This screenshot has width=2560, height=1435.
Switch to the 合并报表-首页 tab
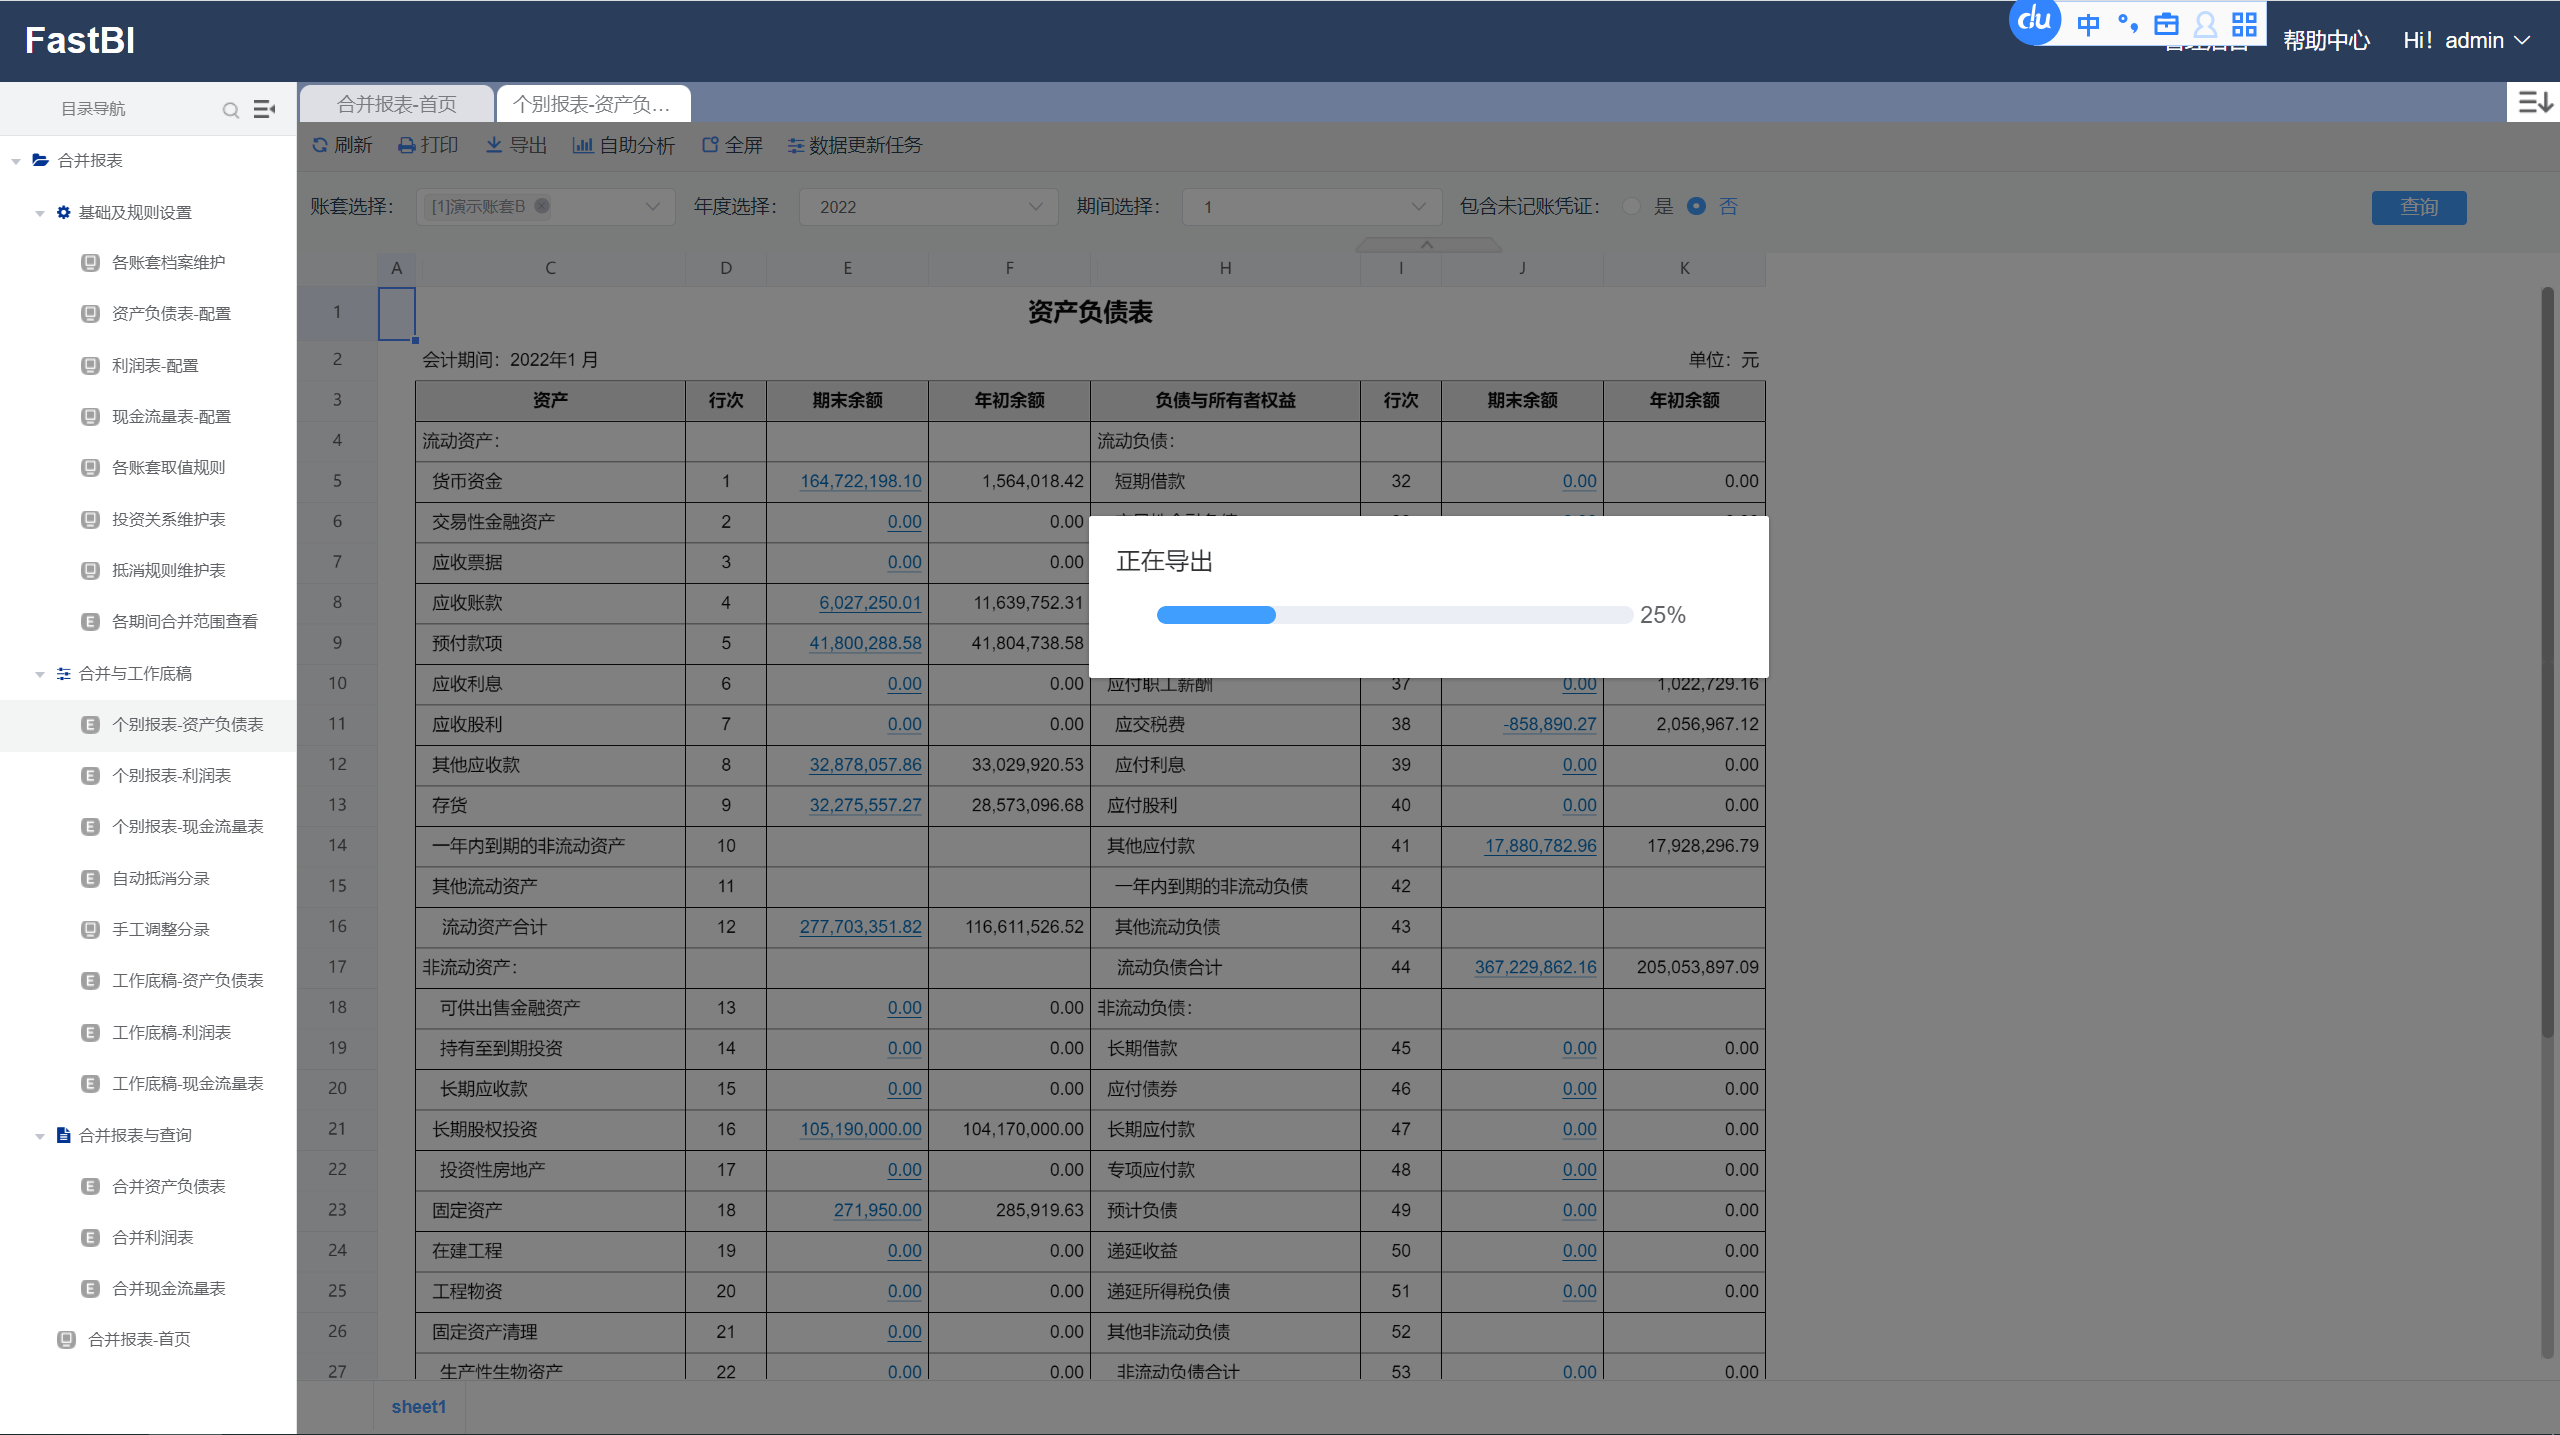click(397, 104)
